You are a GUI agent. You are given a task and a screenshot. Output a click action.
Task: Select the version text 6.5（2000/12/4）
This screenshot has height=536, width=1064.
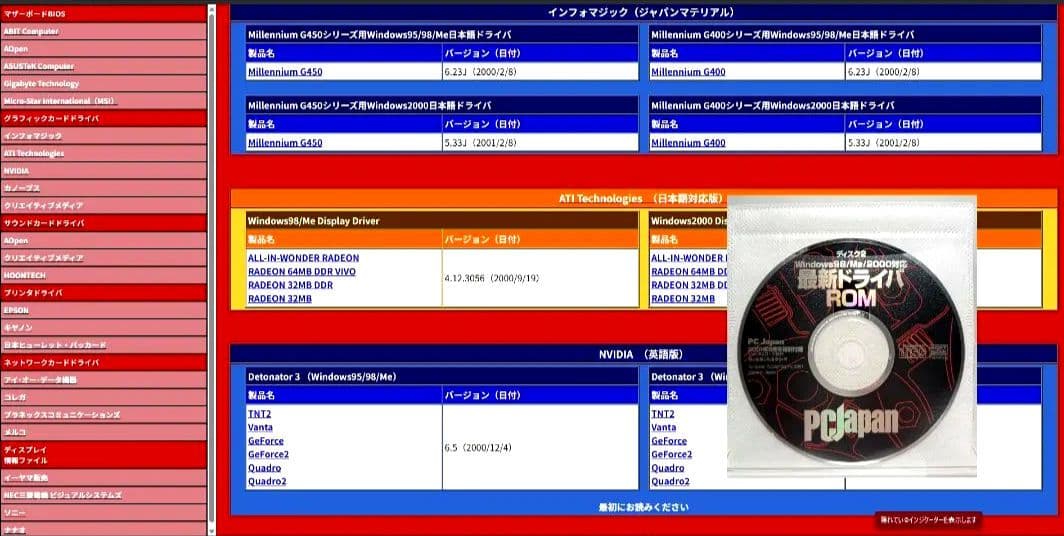tap(478, 448)
